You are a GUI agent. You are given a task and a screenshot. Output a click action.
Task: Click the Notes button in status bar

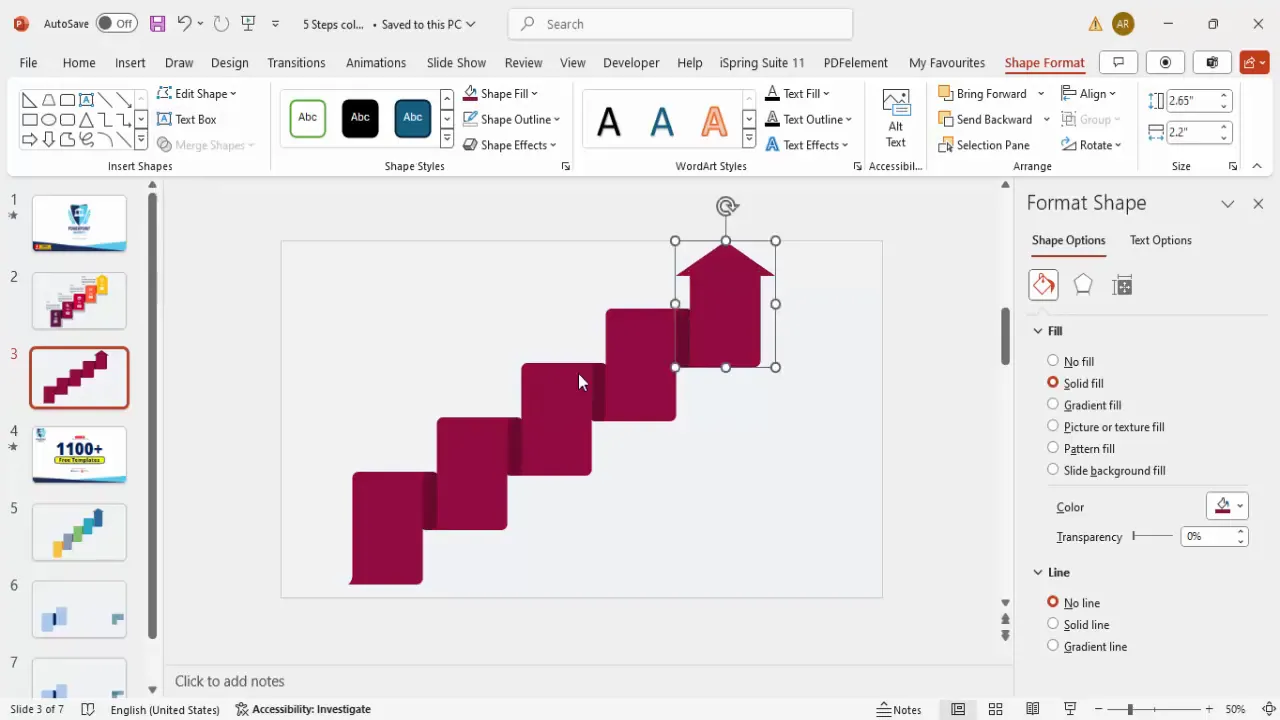tap(899, 709)
